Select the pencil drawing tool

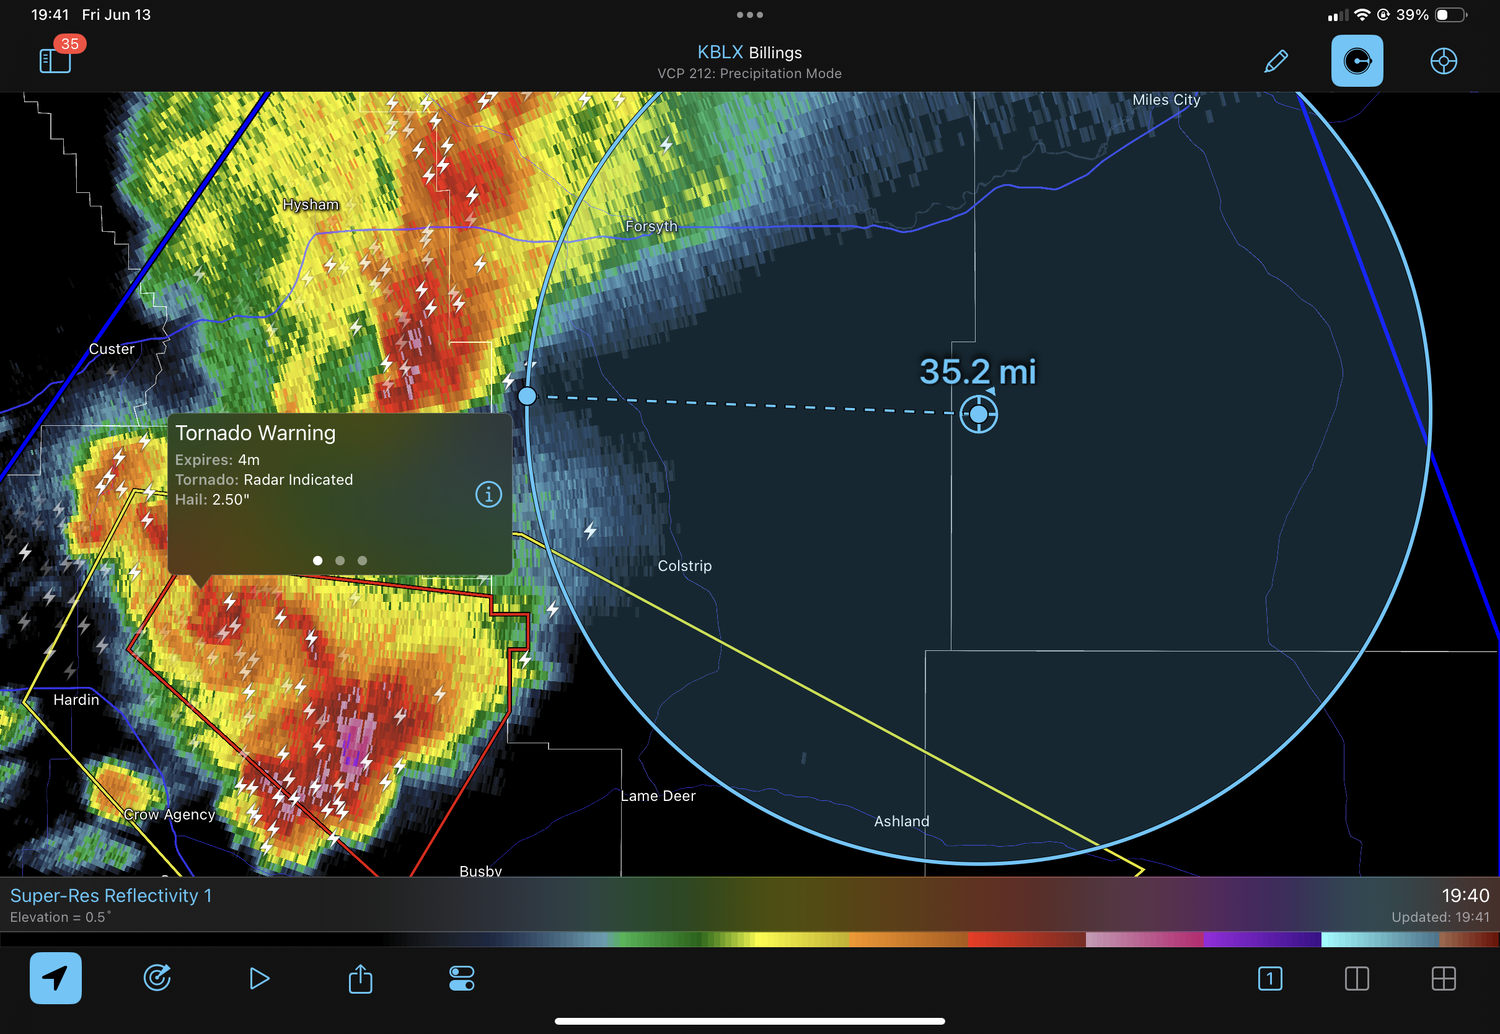point(1276,61)
